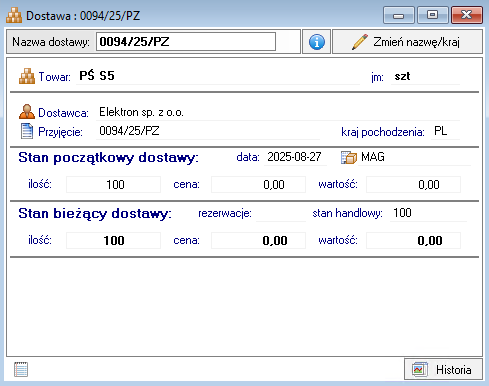
Task: Click current state wartość field
Action: (413, 240)
